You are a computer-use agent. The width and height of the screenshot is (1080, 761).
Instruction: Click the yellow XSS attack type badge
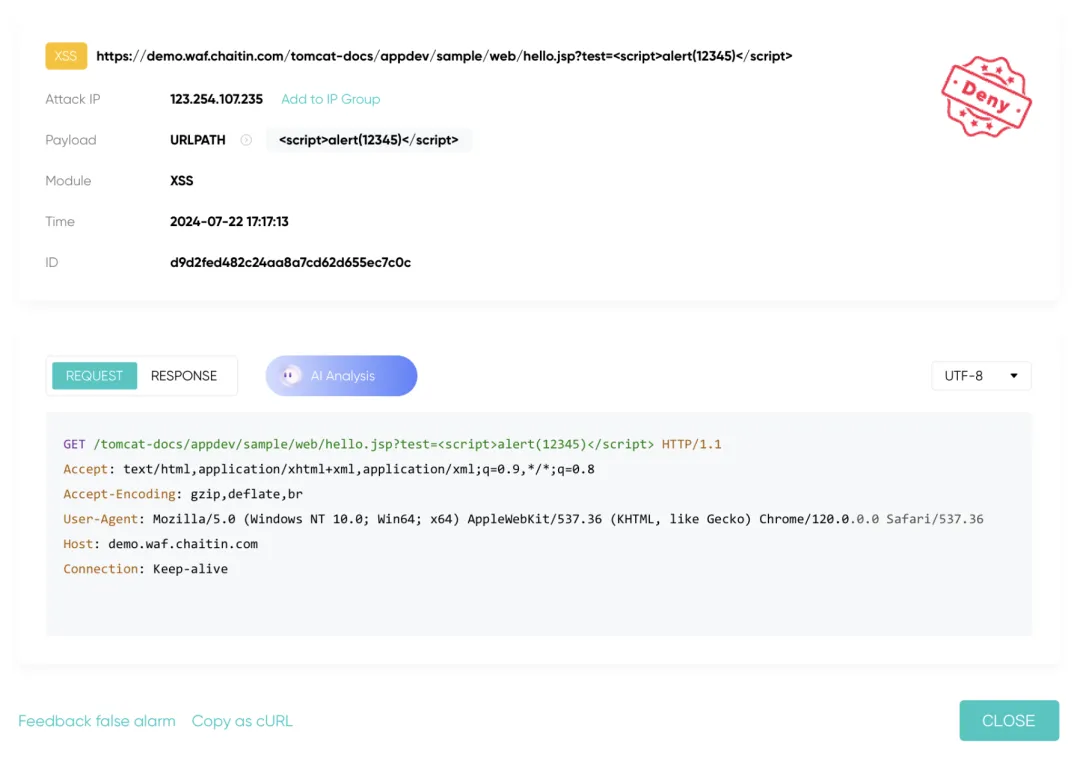(x=65, y=56)
